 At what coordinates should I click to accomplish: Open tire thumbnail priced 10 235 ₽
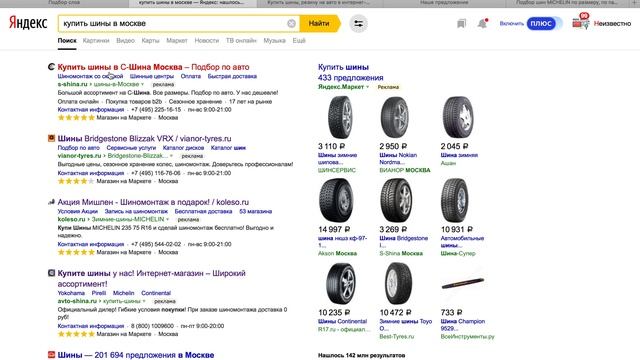[x=341, y=284]
